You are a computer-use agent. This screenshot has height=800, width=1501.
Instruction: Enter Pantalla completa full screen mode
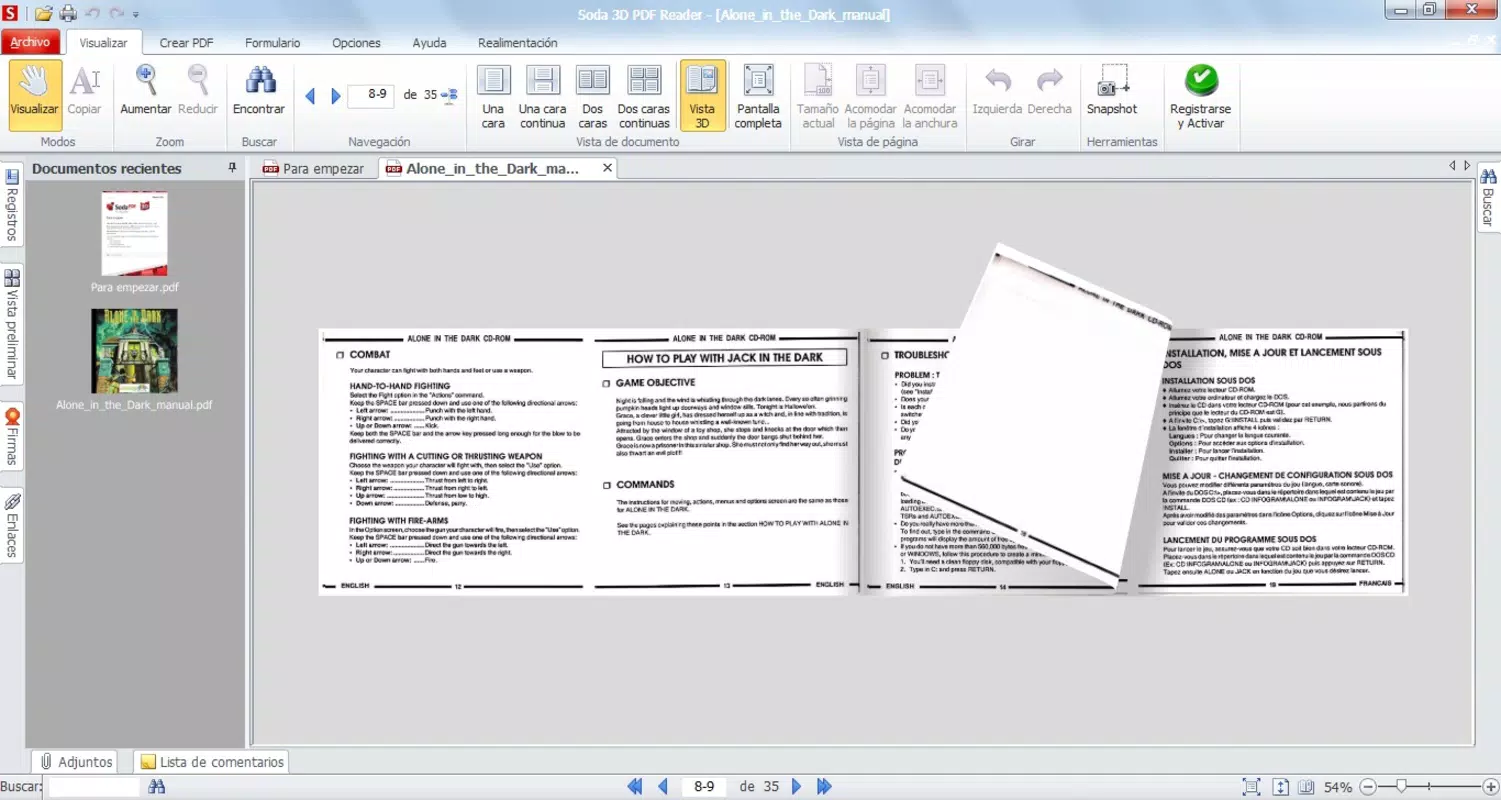(758, 96)
